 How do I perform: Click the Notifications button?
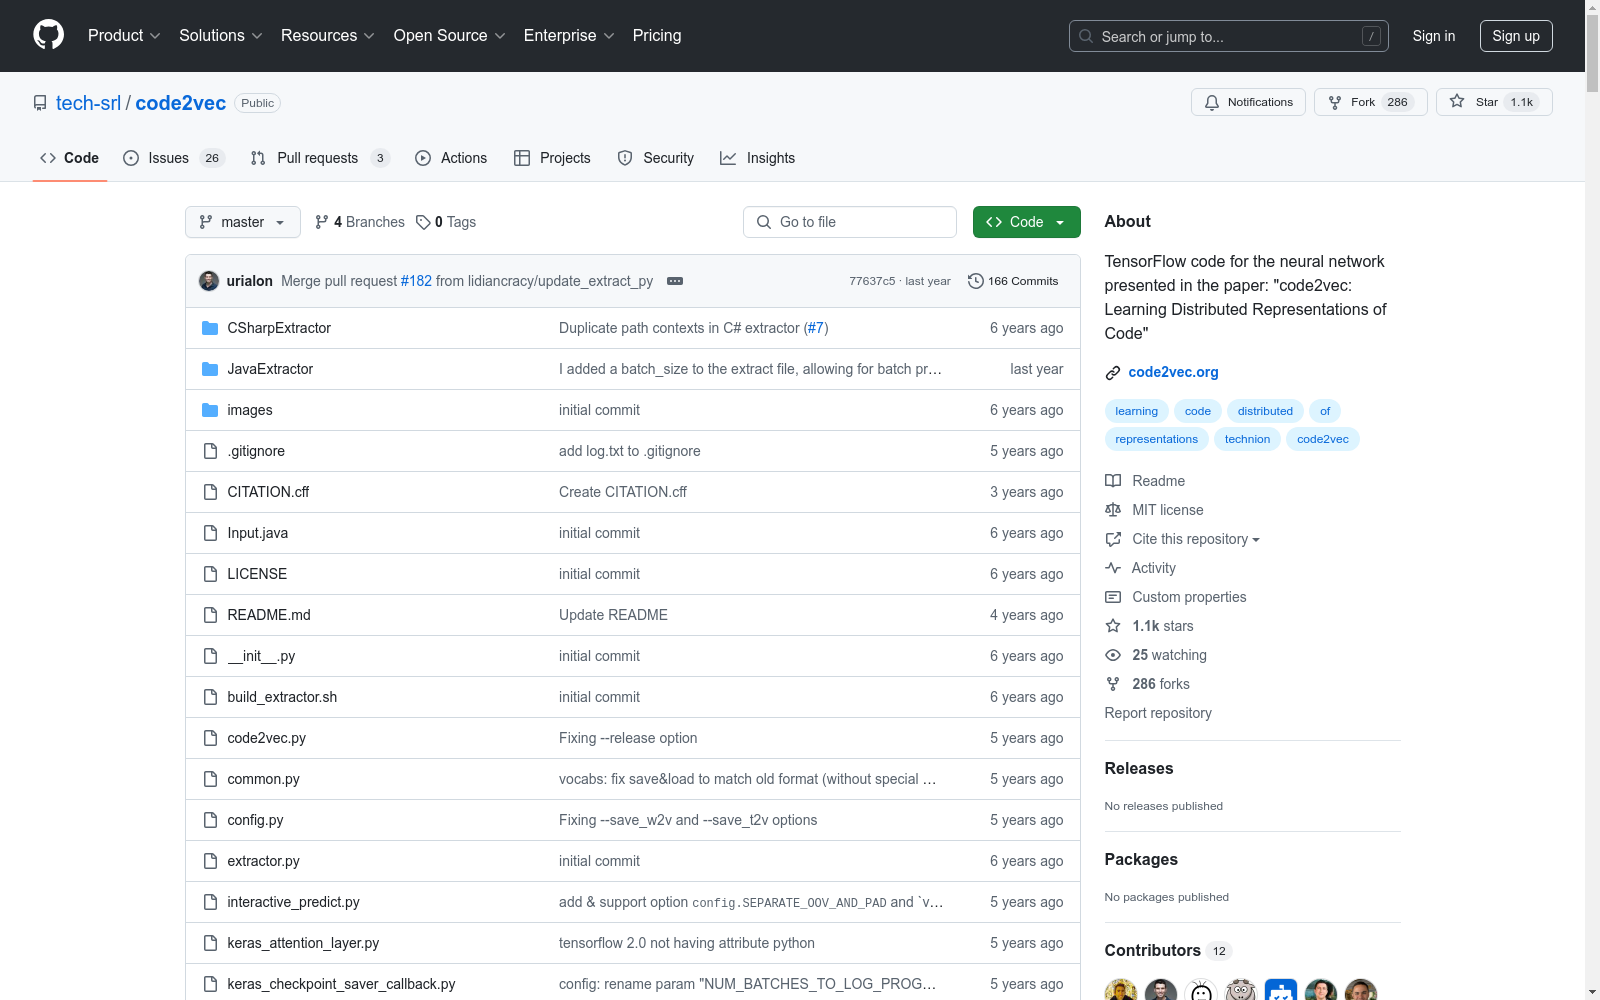point(1248,102)
